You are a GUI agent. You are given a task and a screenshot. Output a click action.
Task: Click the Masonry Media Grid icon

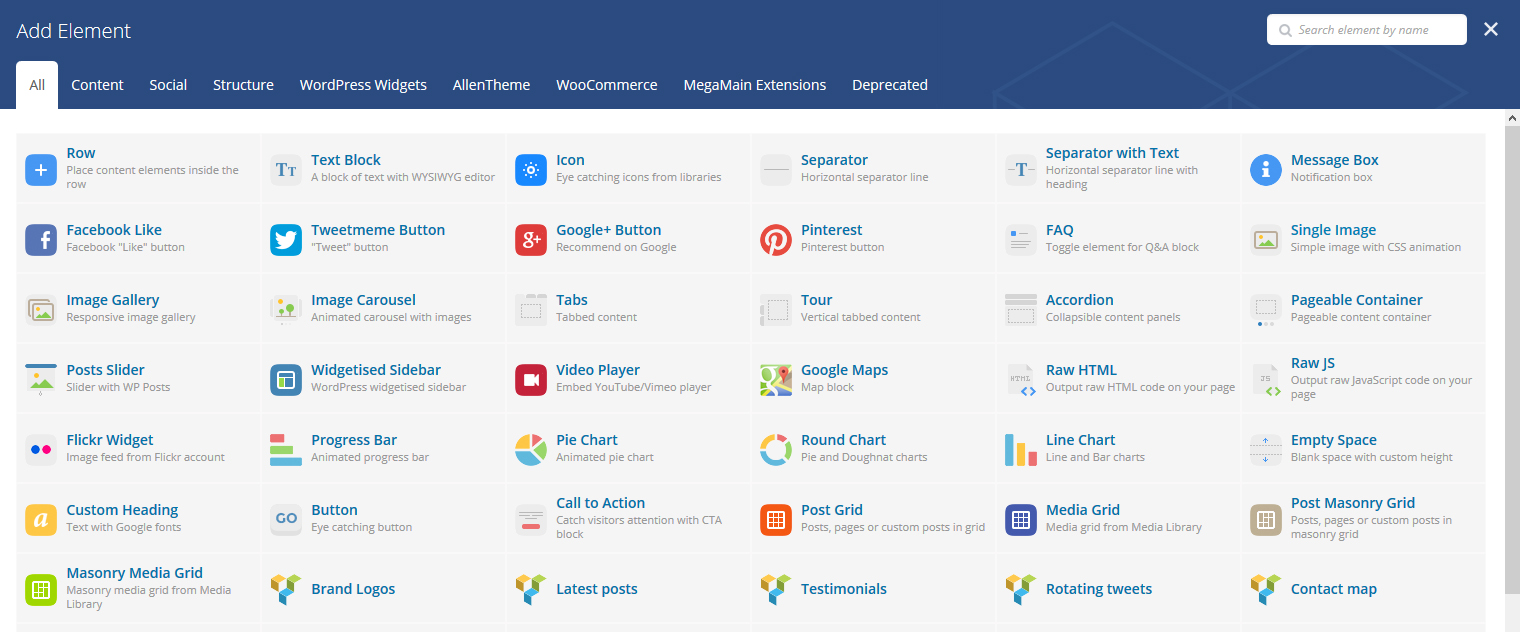point(41,590)
